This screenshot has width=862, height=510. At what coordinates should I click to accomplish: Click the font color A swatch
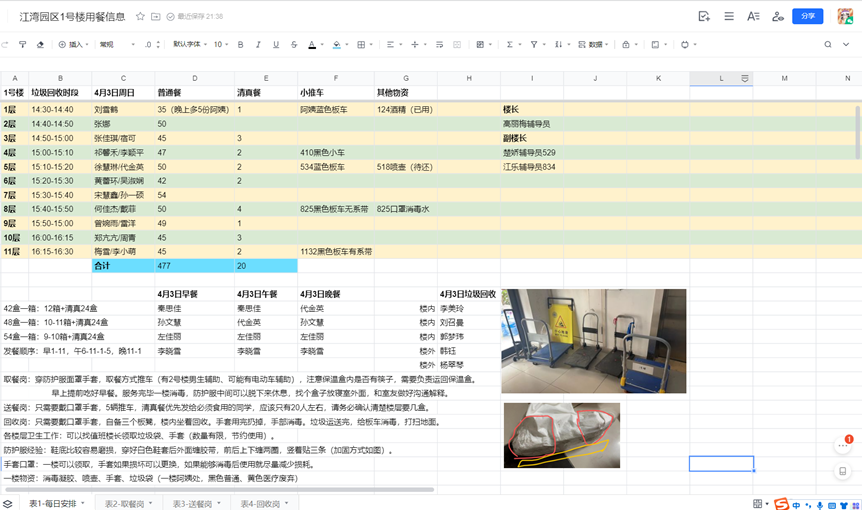(311, 45)
